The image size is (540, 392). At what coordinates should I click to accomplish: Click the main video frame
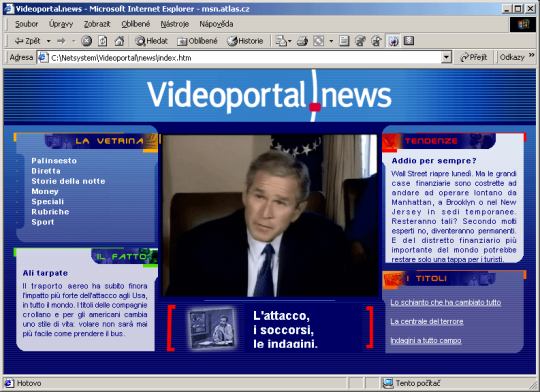[270, 215]
